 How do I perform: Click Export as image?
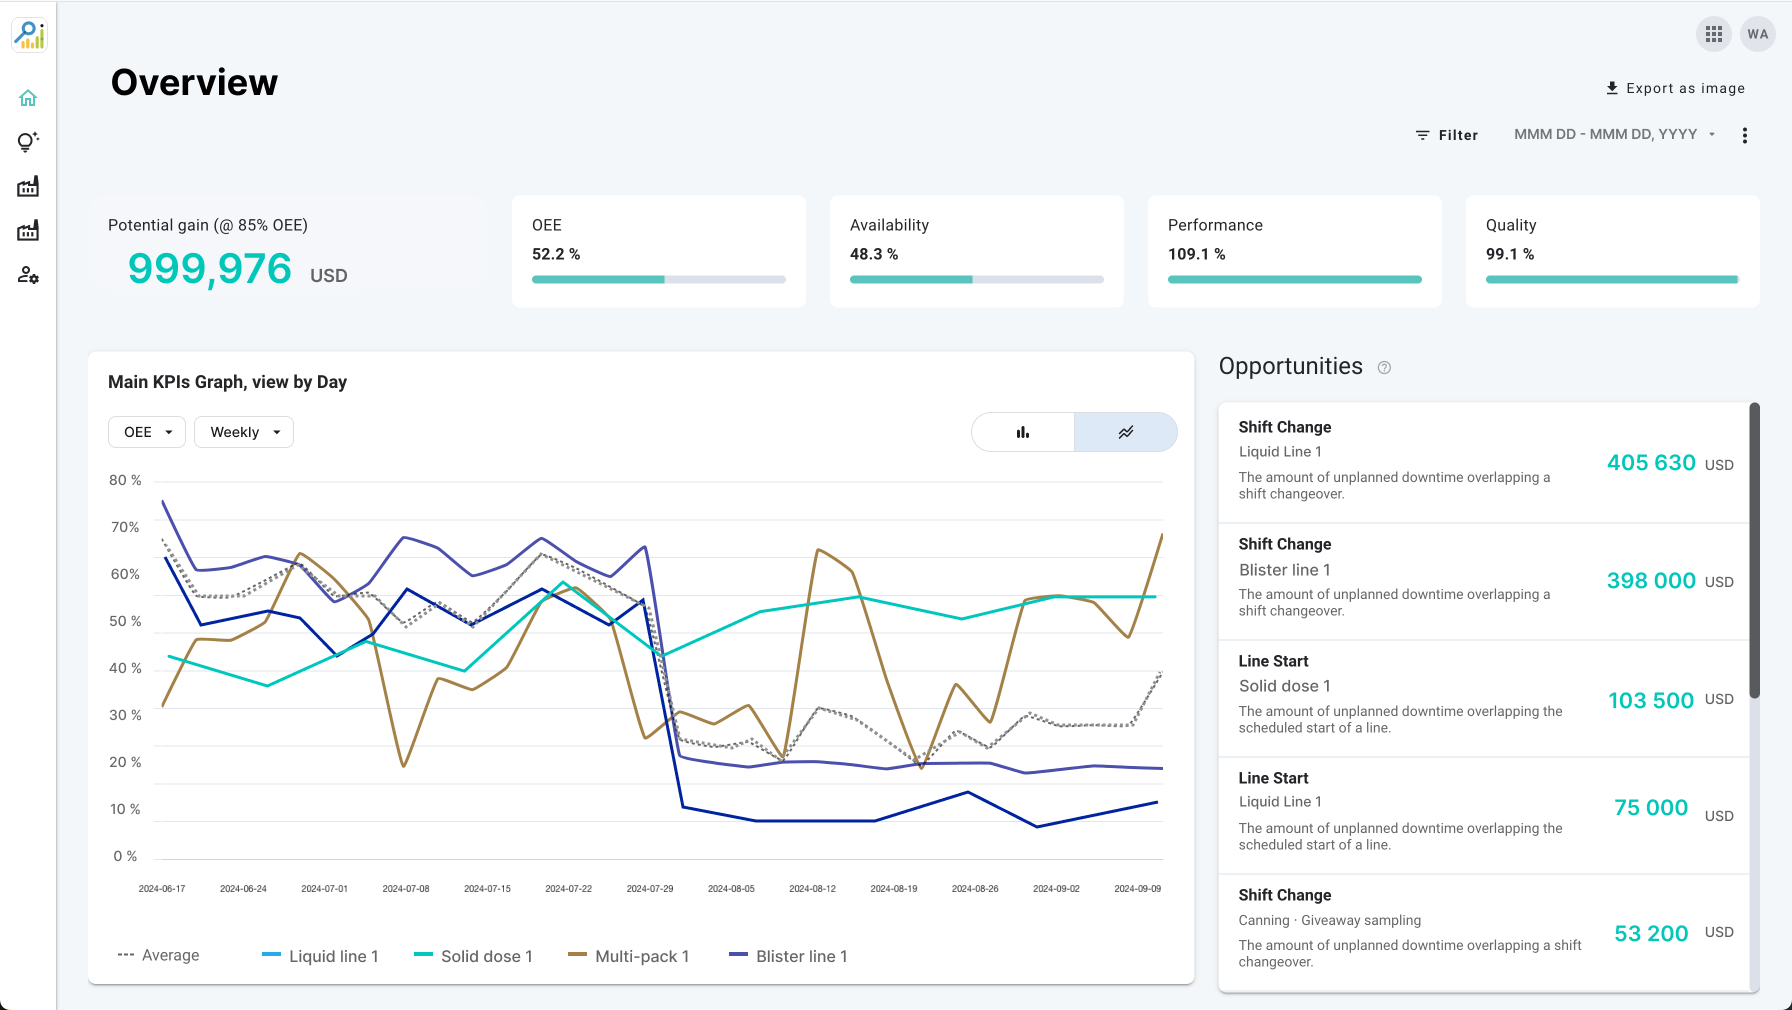click(x=1675, y=88)
